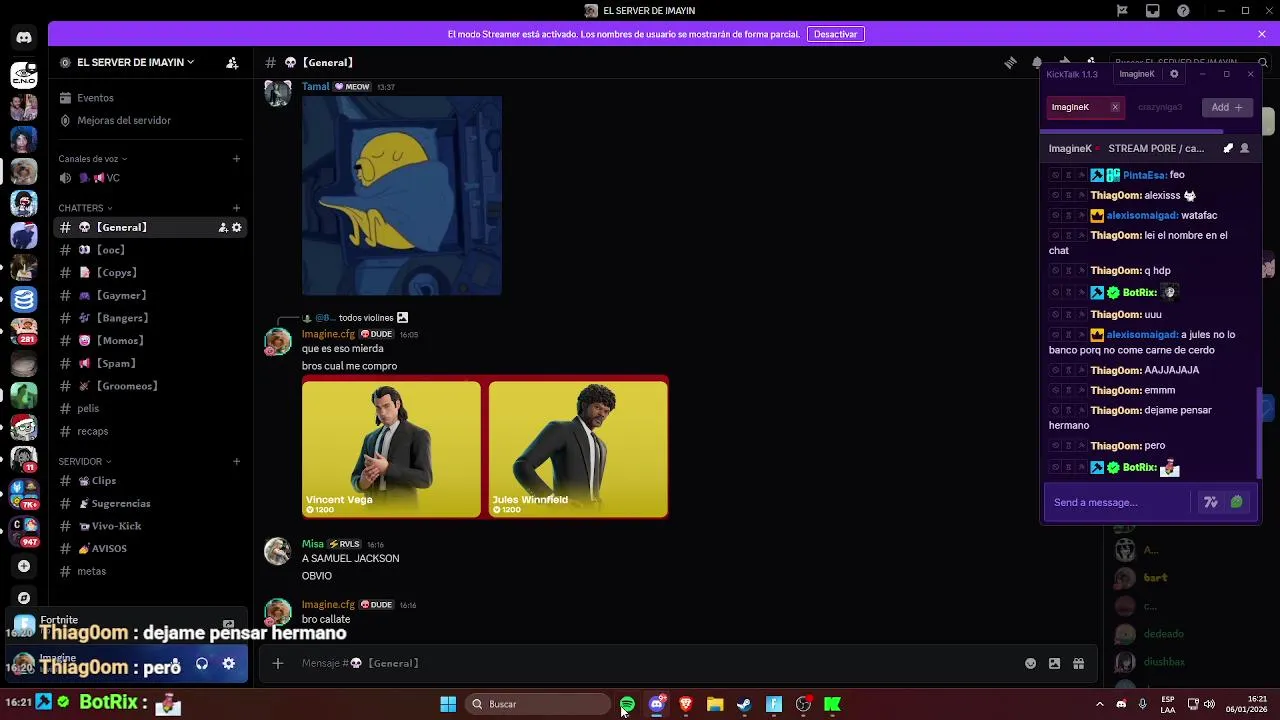Screen dimensions: 1280x720
Task: Dismiss the streamer mode banner
Action: (x=1262, y=34)
